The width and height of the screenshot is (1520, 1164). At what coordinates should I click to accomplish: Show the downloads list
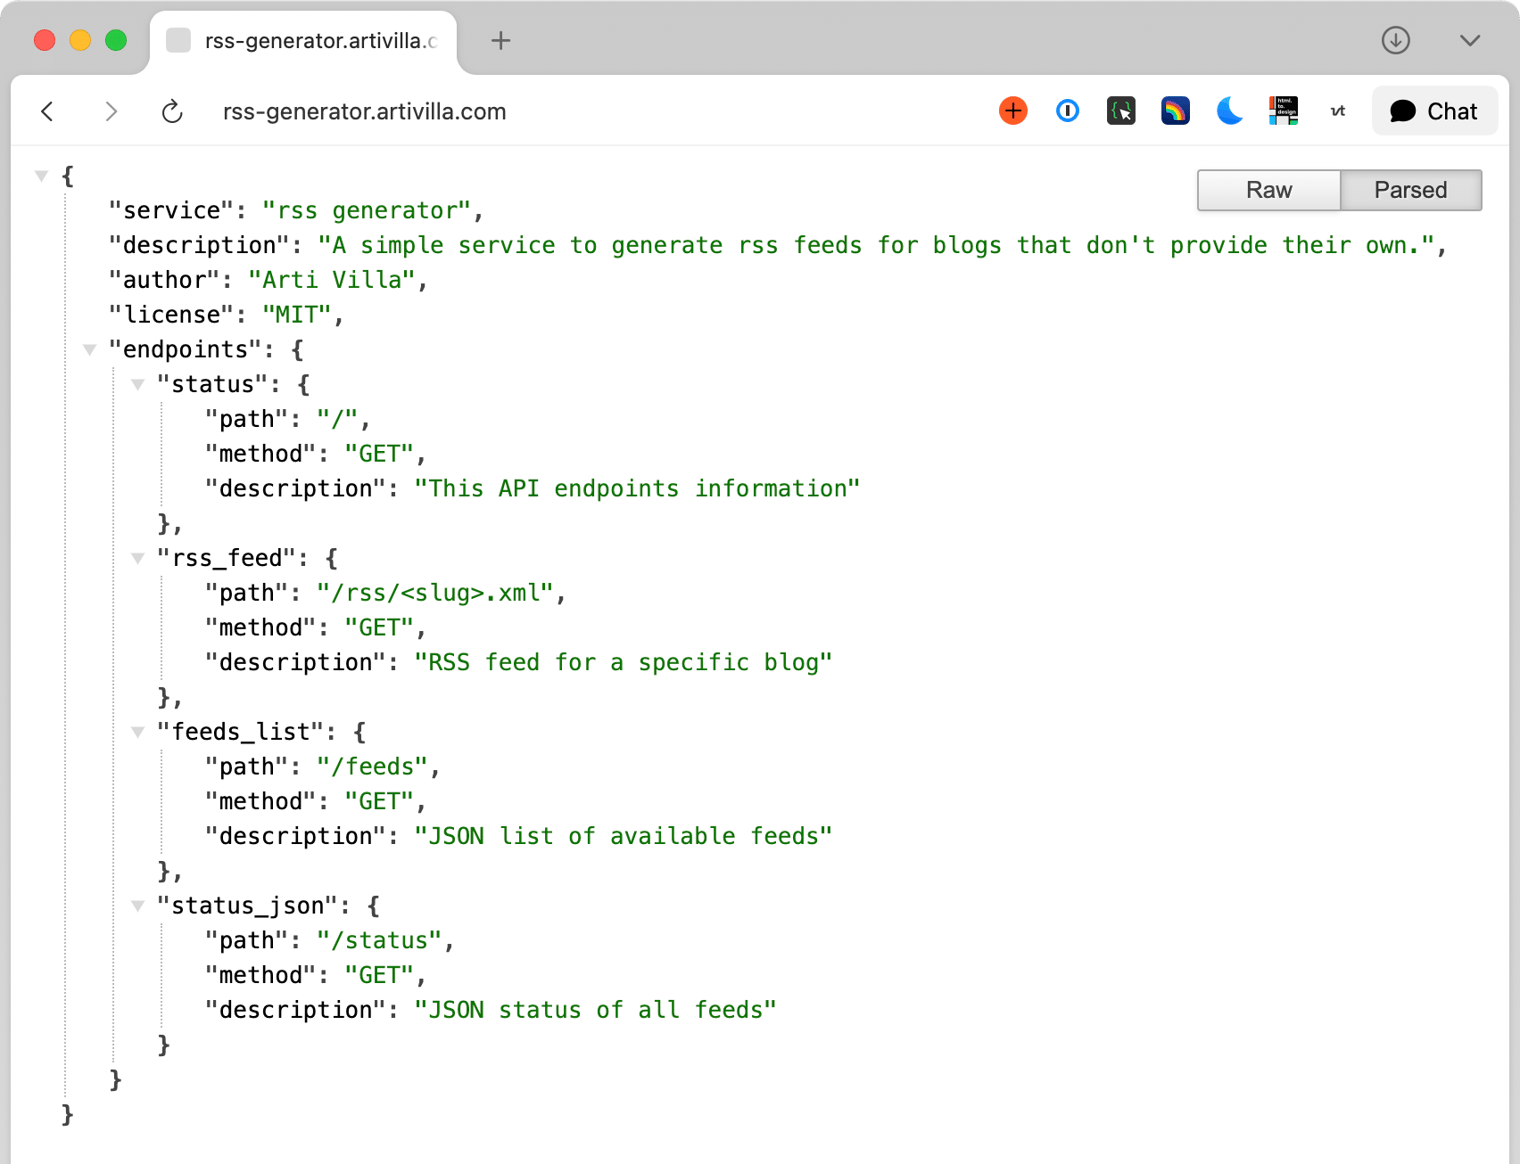pyautogui.click(x=1396, y=40)
